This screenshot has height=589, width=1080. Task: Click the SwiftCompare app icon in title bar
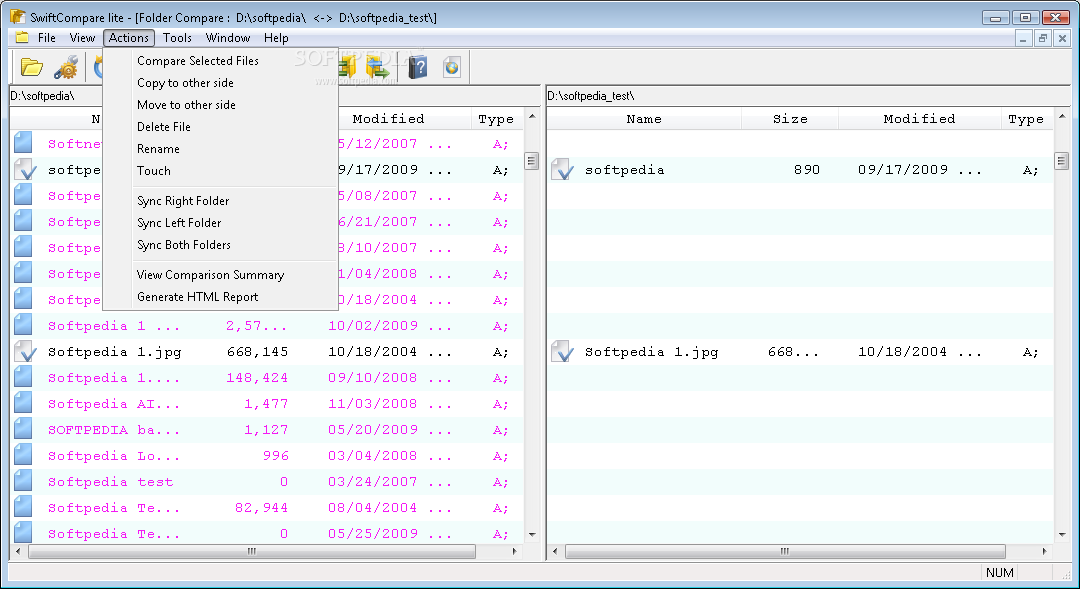[x=17, y=17]
